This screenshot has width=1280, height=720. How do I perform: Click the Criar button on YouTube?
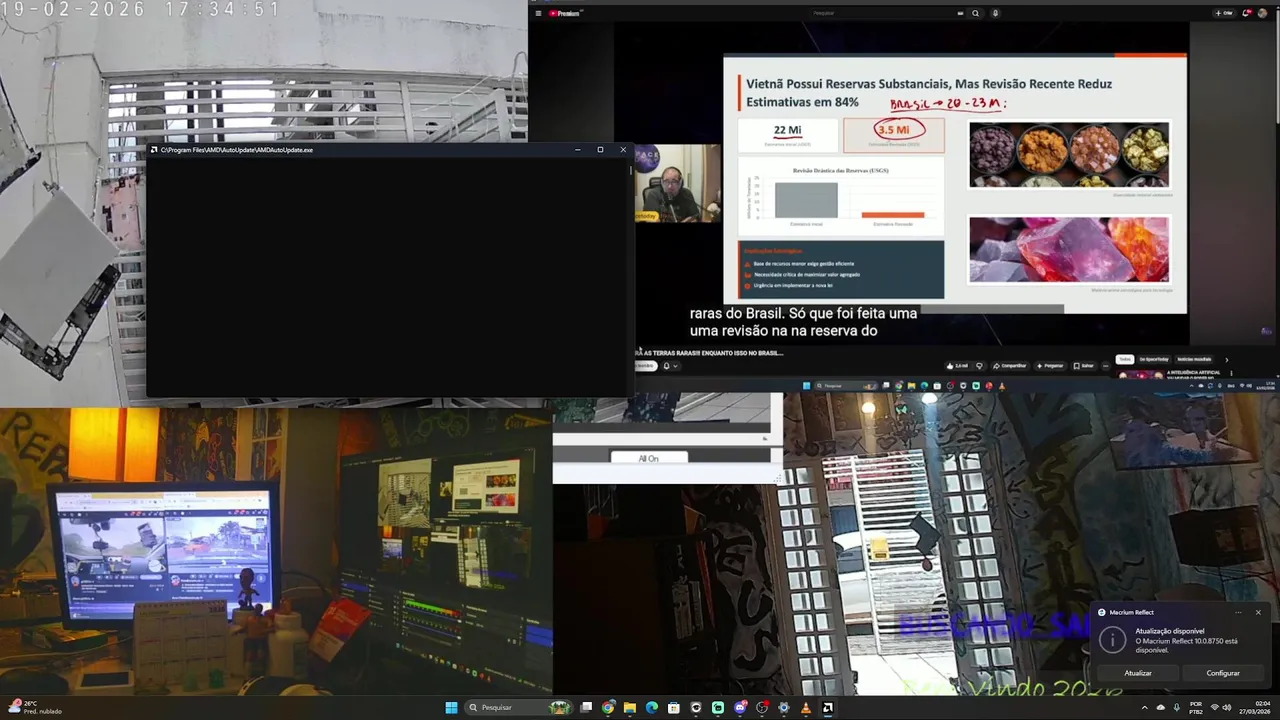tap(1223, 13)
